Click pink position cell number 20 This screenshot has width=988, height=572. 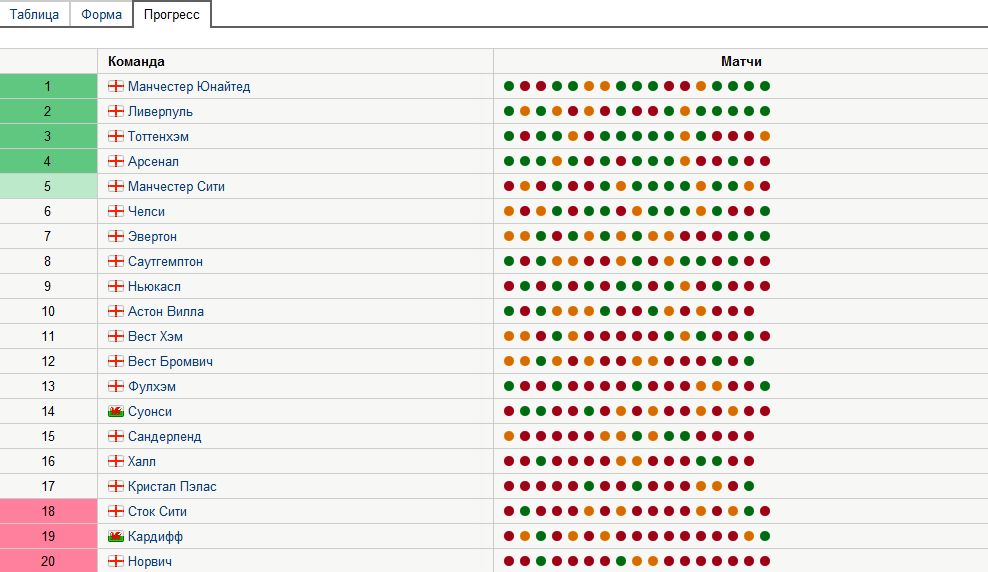coord(49,561)
